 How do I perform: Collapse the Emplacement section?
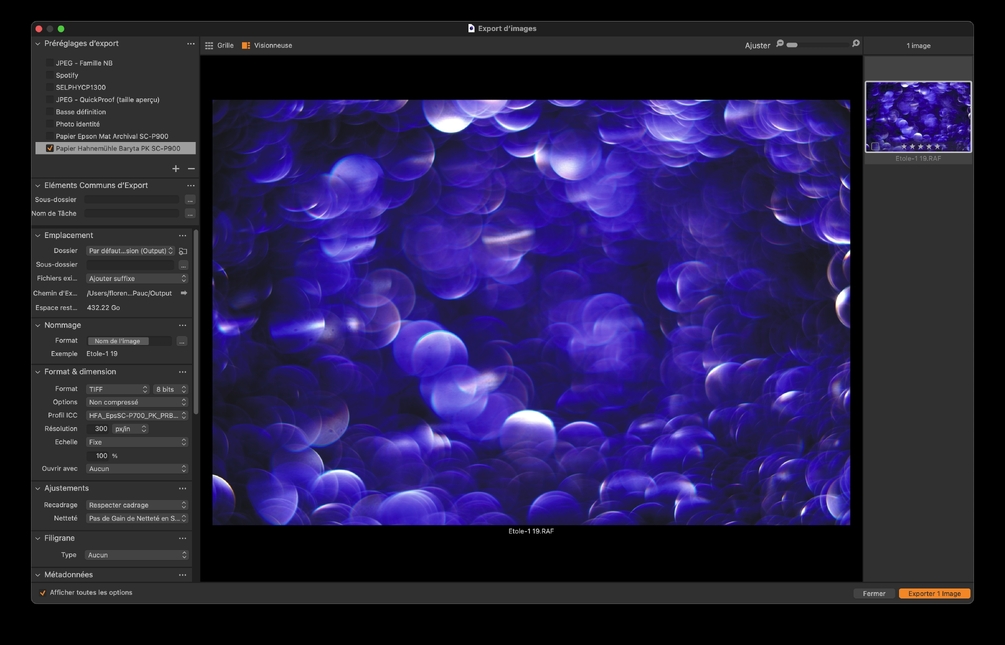[38, 236]
